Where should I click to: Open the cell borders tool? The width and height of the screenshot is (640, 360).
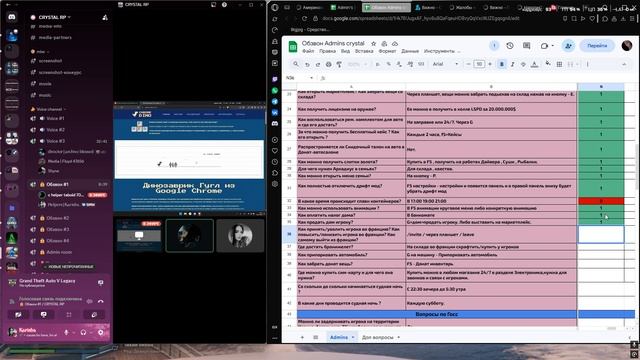click(559, 64)
